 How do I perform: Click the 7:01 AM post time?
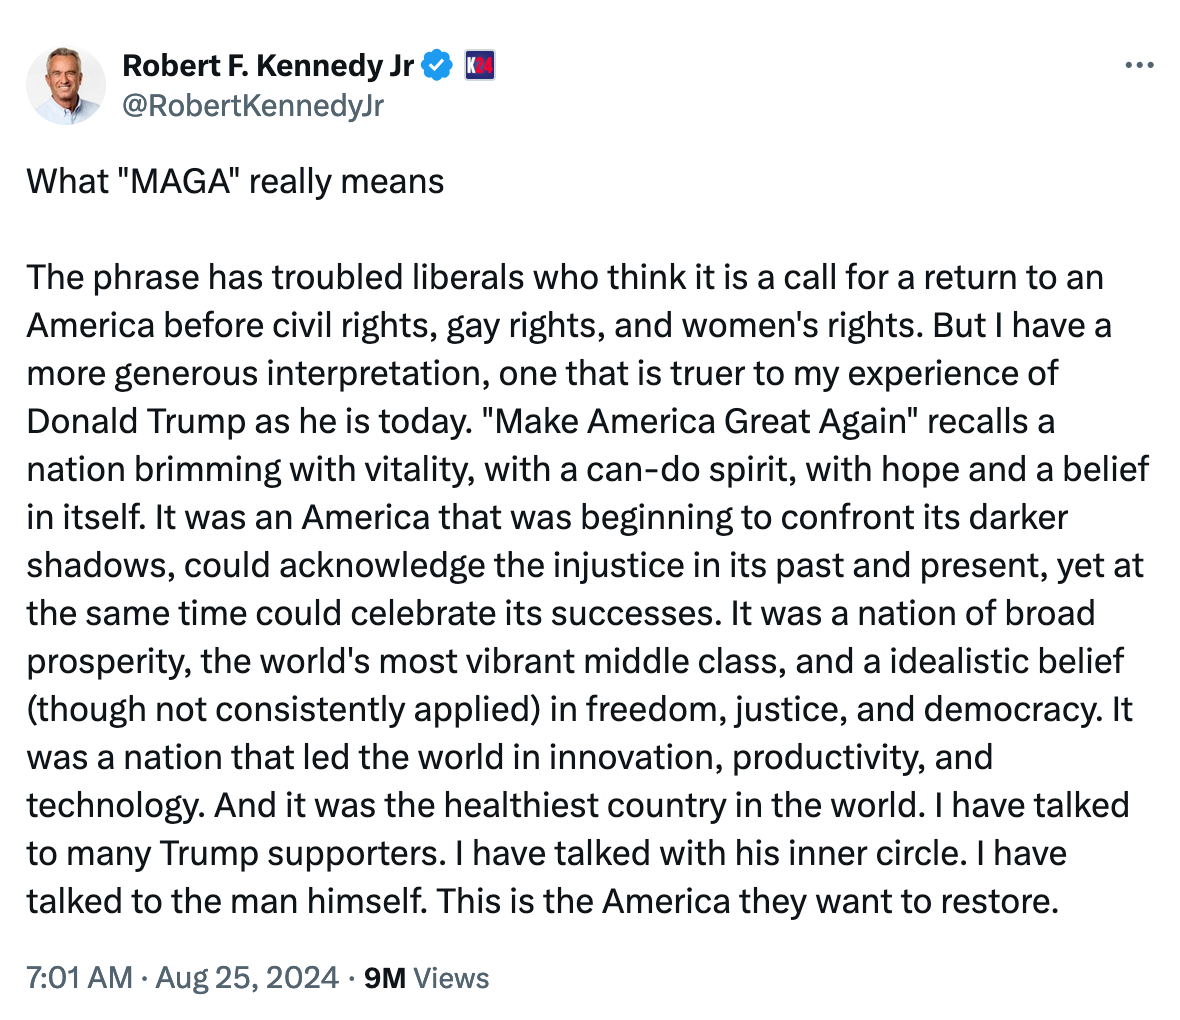click(x=79, y=977)
